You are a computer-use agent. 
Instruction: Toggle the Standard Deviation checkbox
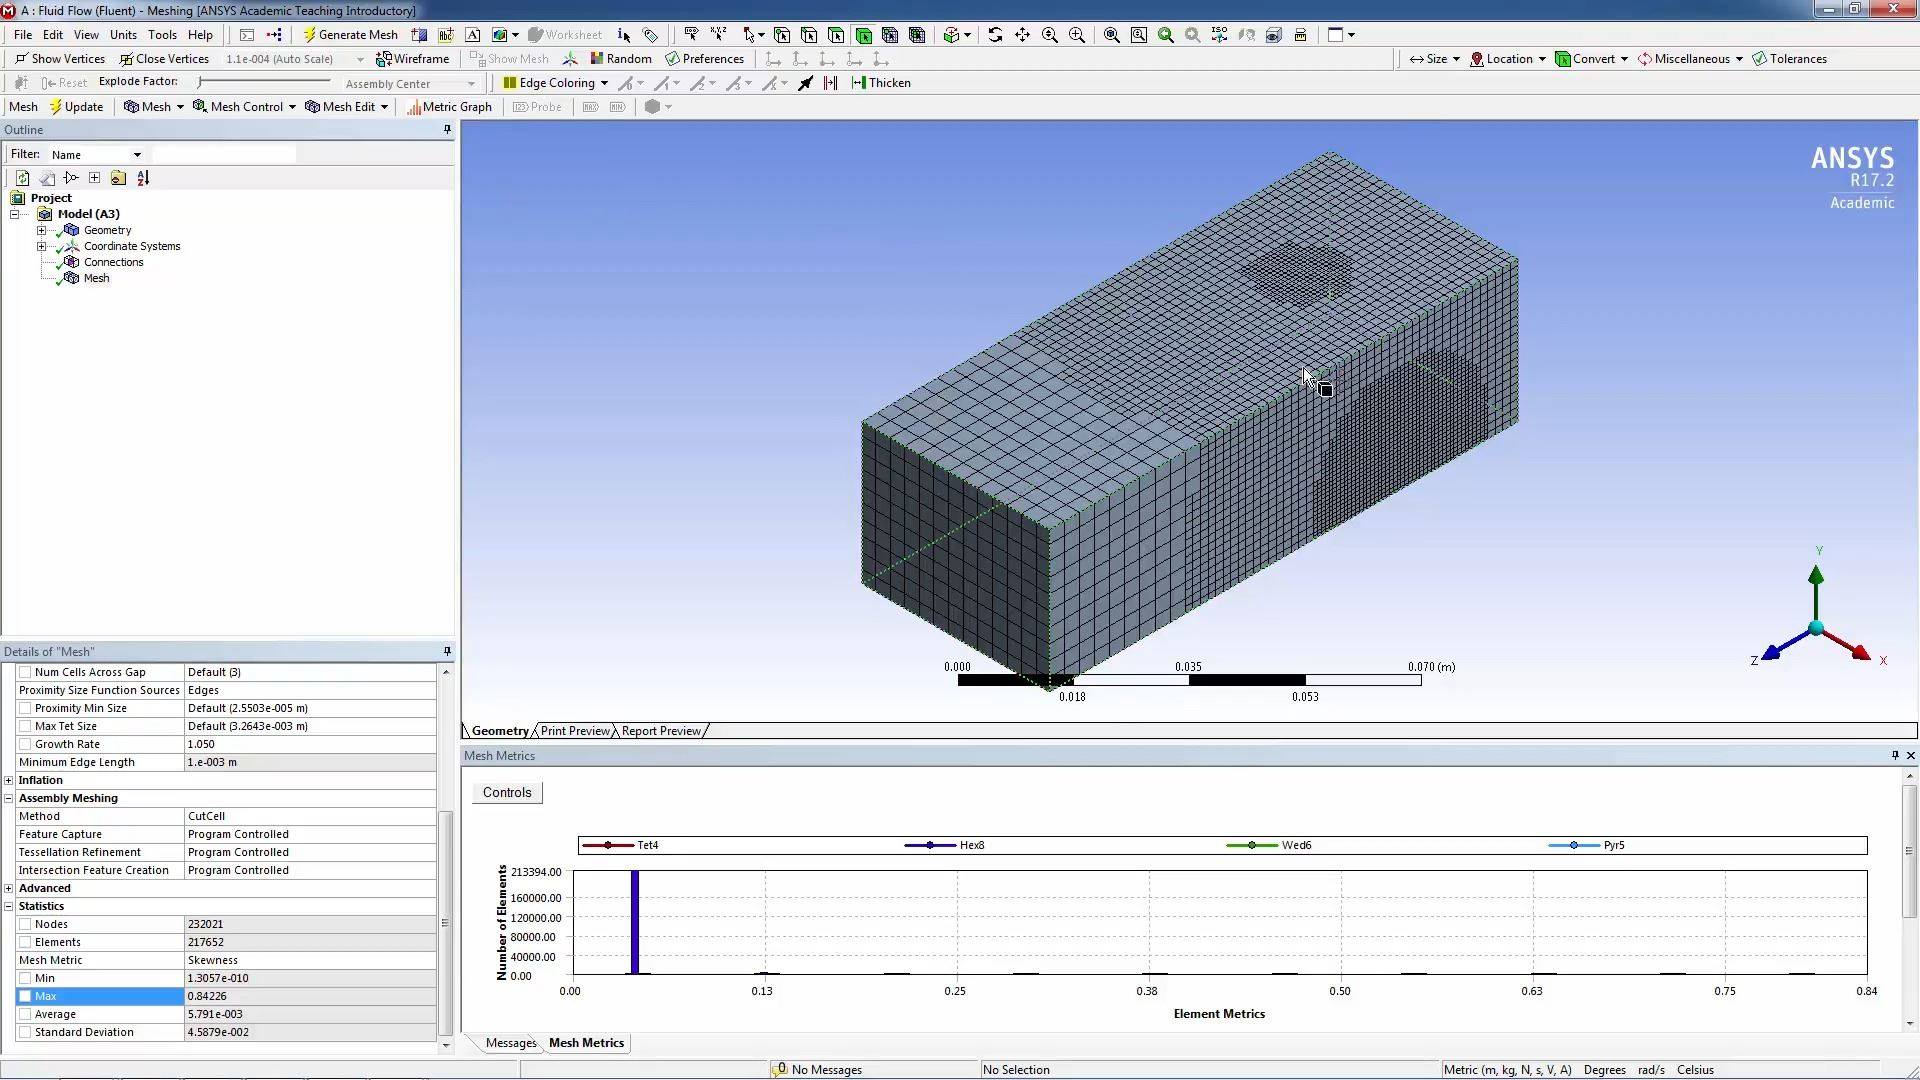25,1032
